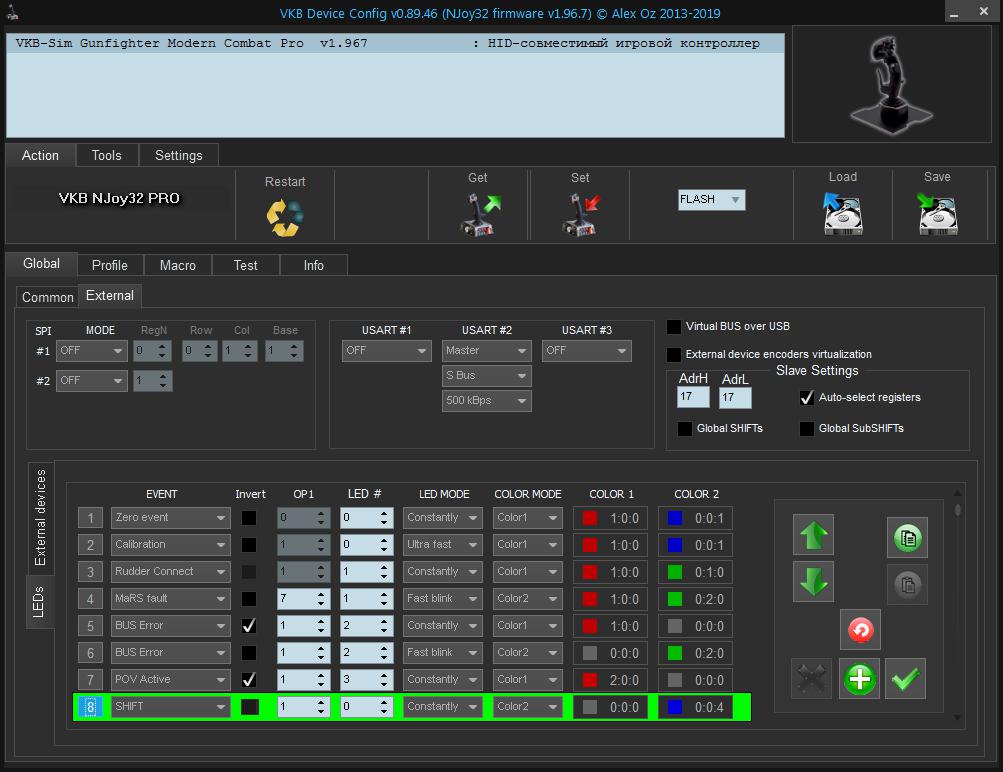Uncheck Auto-select registers

(807, 397)
